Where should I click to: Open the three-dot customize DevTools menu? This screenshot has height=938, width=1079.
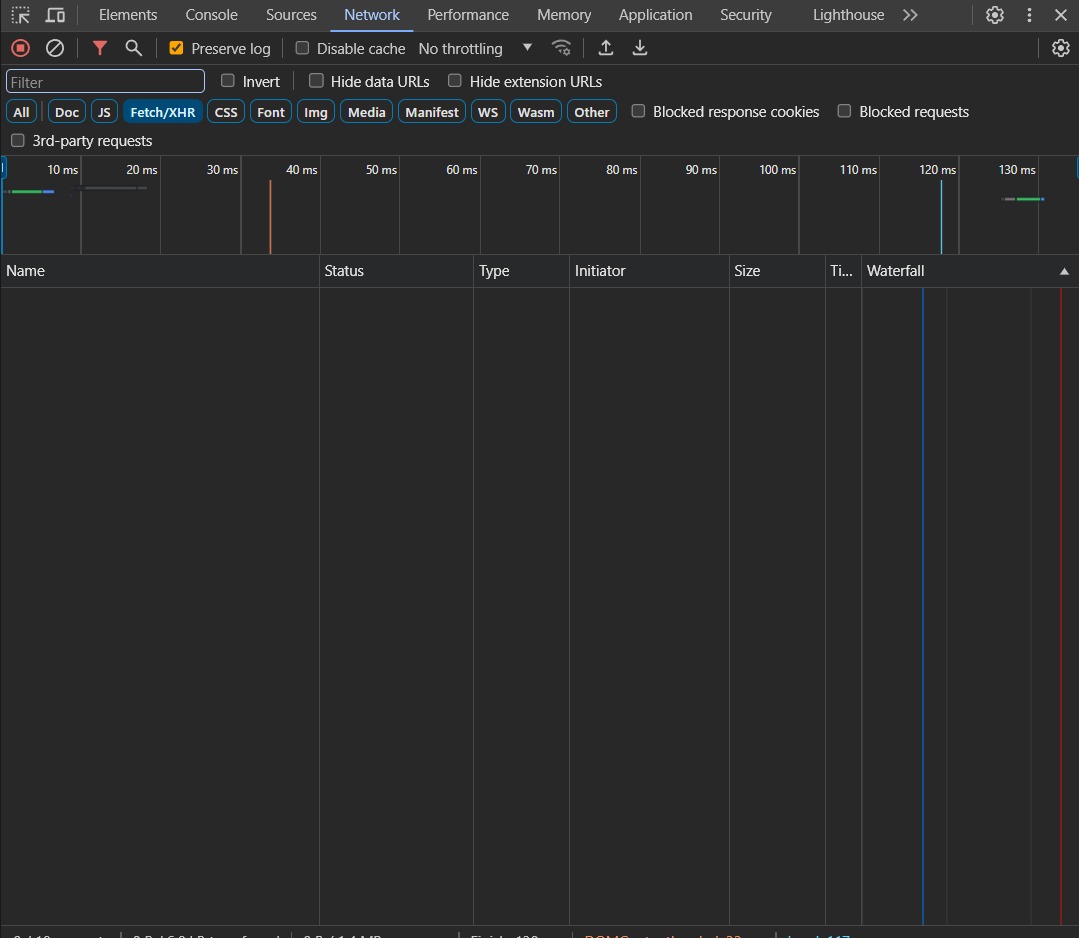click(1029, 15)
